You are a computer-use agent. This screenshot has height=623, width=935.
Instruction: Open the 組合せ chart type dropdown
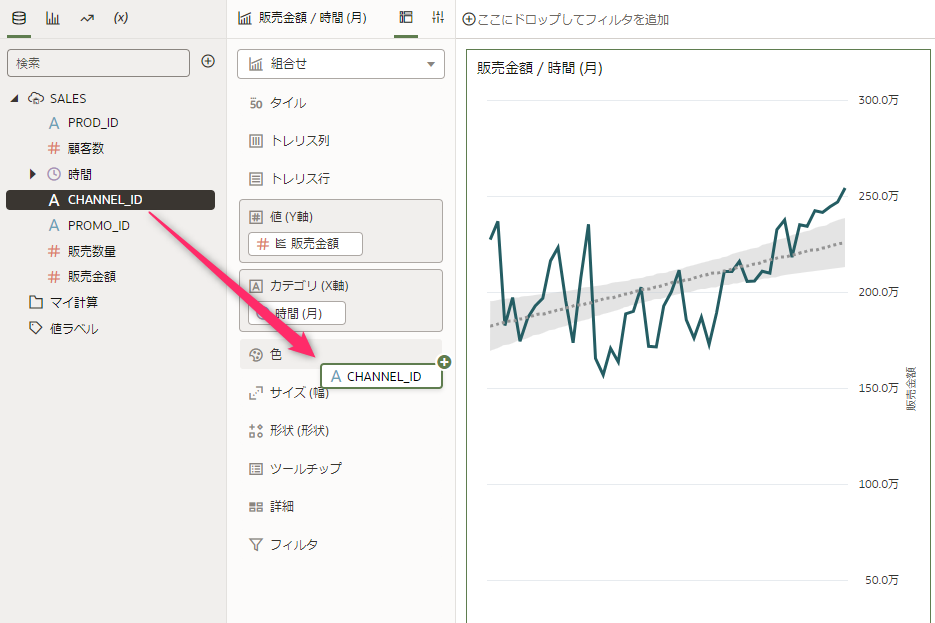[341, 64]
